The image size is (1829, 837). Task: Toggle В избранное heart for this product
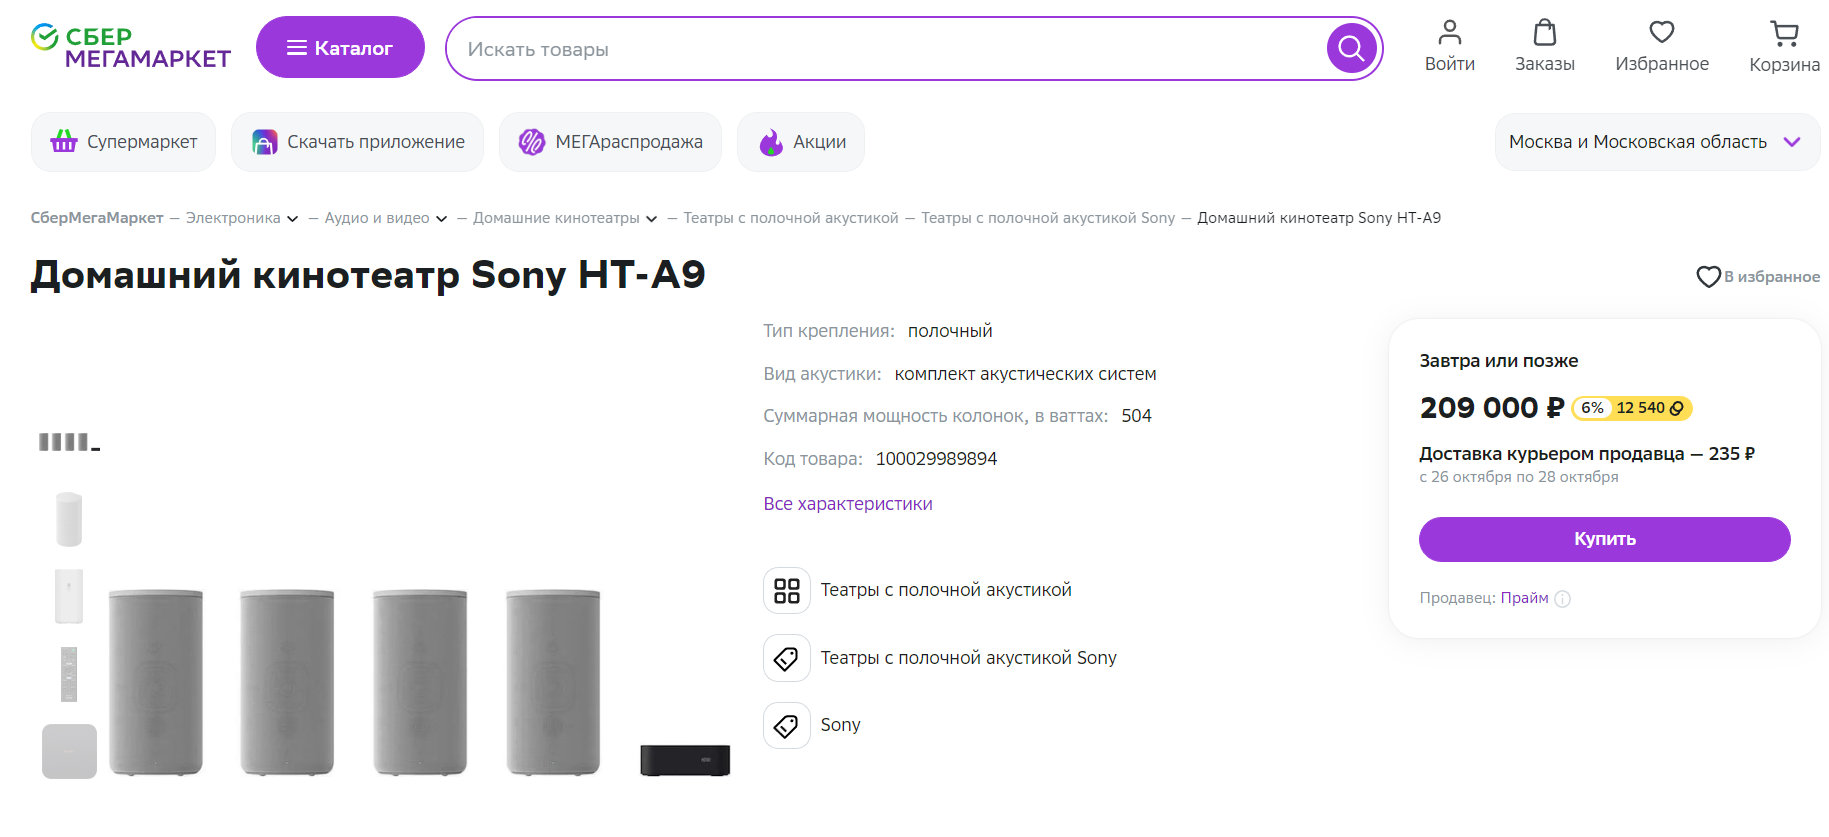pos(1708,277)
